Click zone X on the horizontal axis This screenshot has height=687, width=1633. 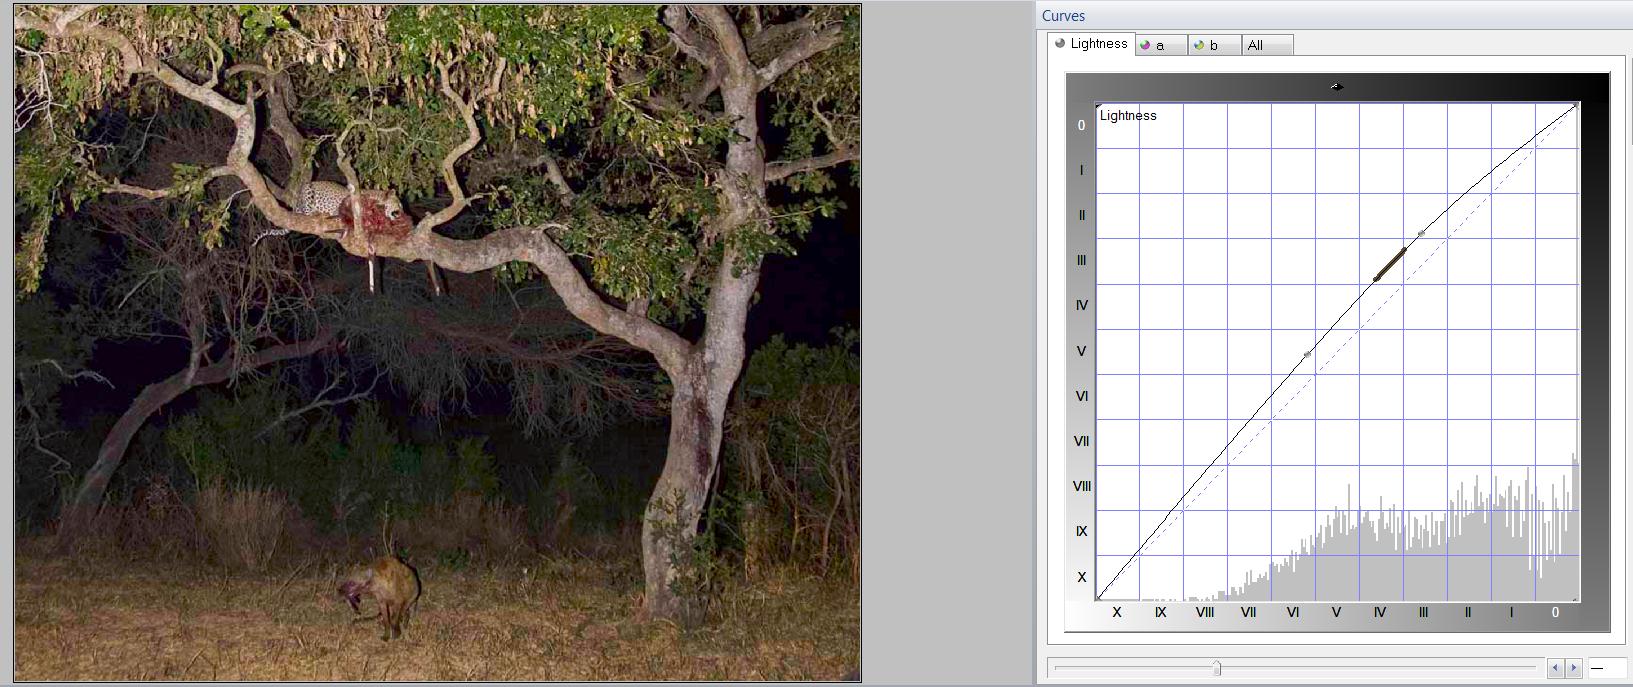(x=1117, y=612)
